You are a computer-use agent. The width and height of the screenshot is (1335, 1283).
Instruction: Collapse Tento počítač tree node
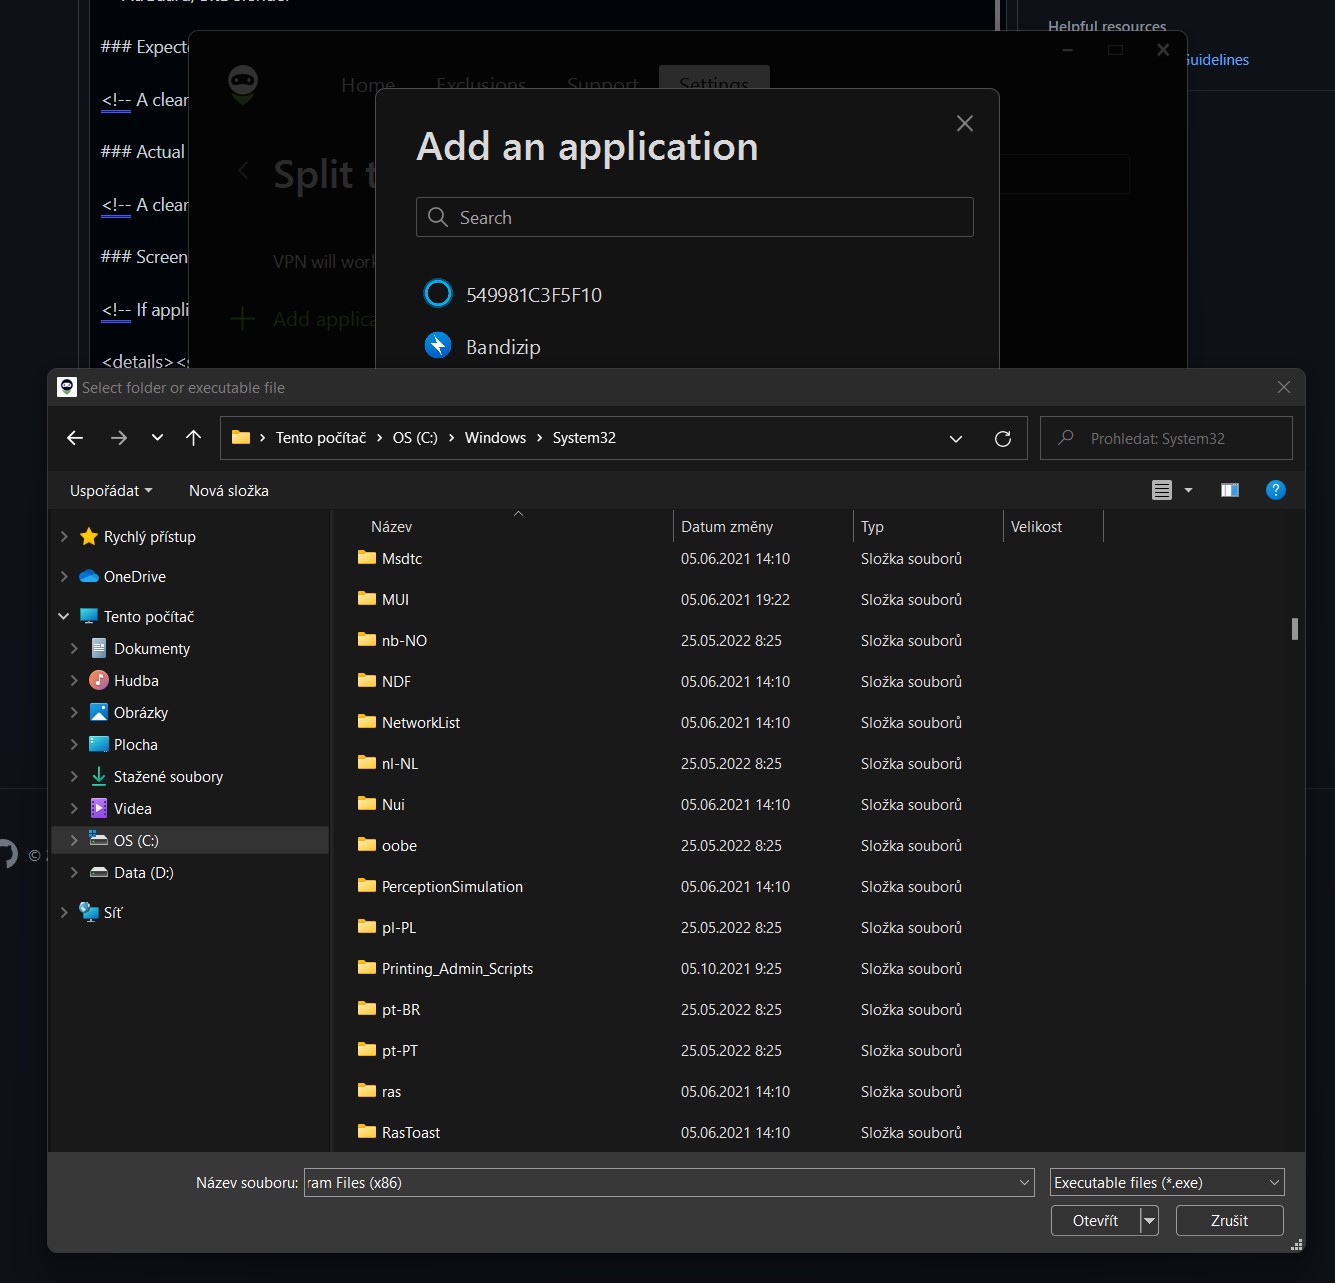click(64, 616)
